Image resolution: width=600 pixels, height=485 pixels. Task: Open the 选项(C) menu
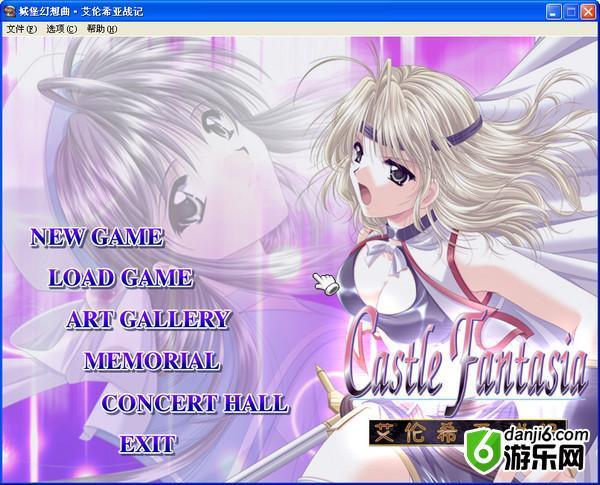(62, 29)
